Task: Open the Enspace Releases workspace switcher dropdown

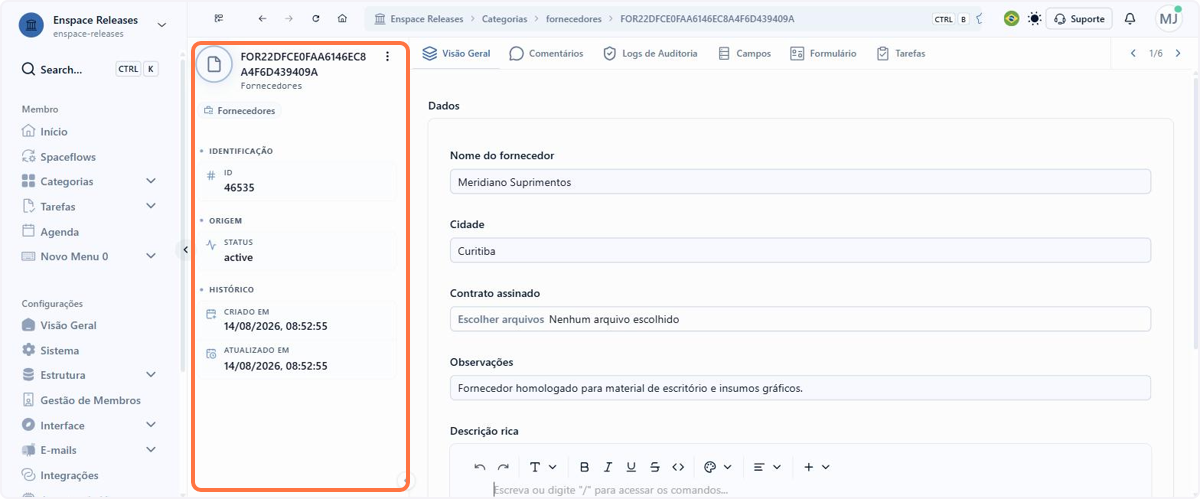Action: 93,24
